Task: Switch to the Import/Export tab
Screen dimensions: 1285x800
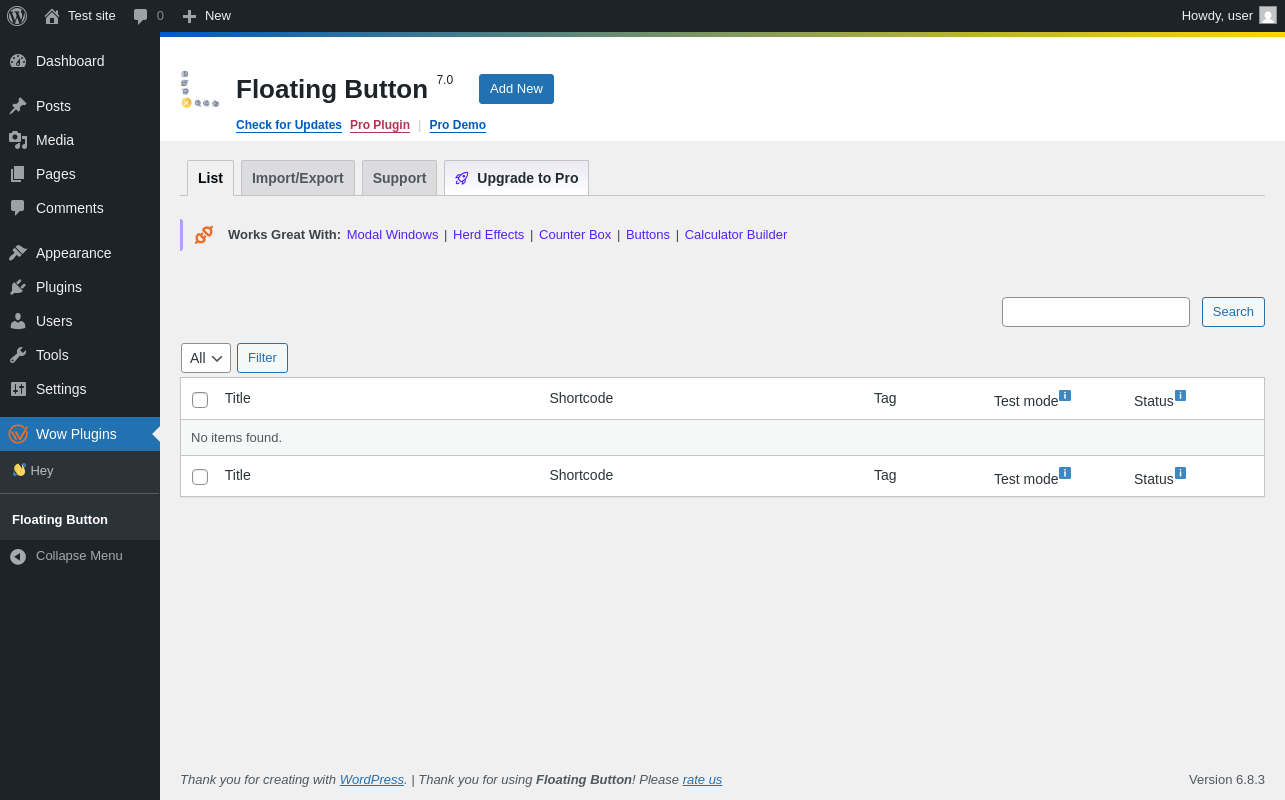Action: pyautogui.click(x=297, y=178)
